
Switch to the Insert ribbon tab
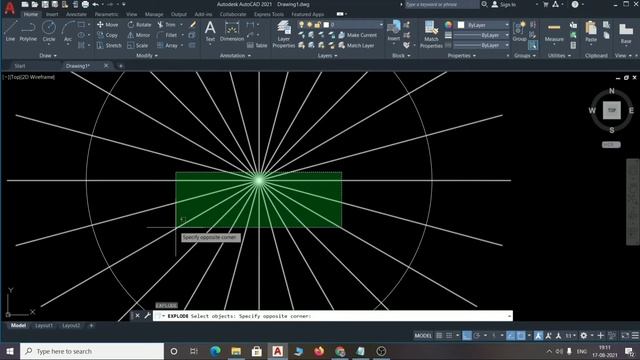click(x=52, y=14)
